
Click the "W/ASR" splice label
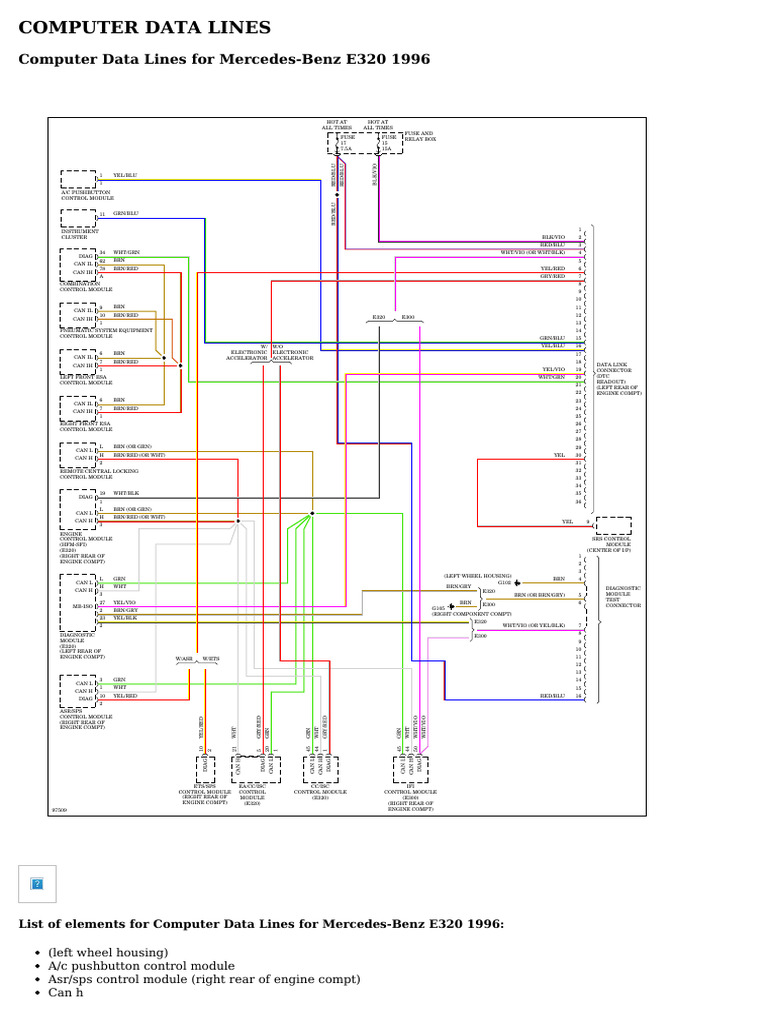click(x=184, y=659)
